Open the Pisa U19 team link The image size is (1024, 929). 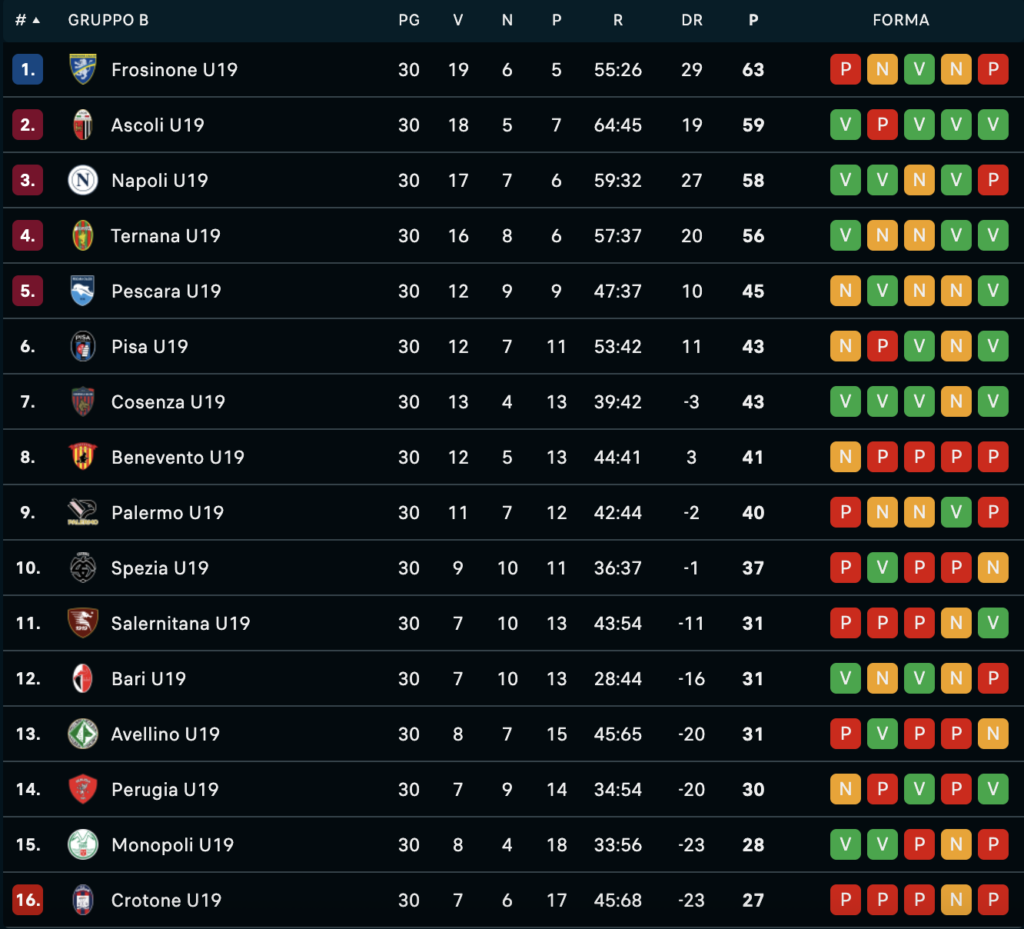point(150,347)
